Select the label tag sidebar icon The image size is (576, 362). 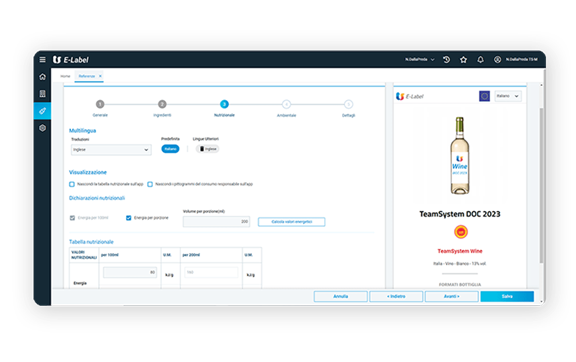(x=43, y=111)
